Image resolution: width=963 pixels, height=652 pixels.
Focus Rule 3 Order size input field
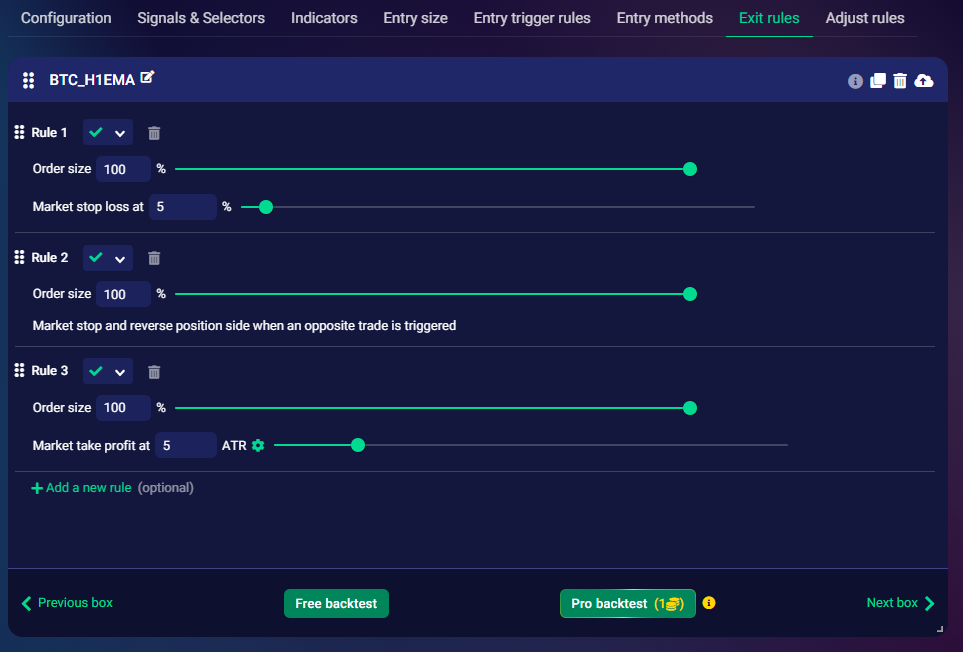tap(123, 408)
